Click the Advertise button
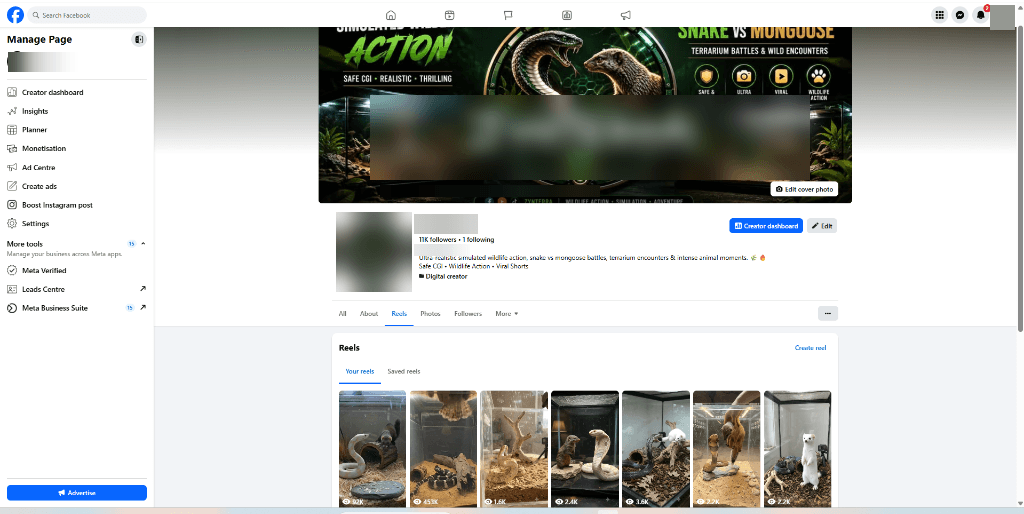Viewport: 1024px width, 514px height. (x=77, y=492)
